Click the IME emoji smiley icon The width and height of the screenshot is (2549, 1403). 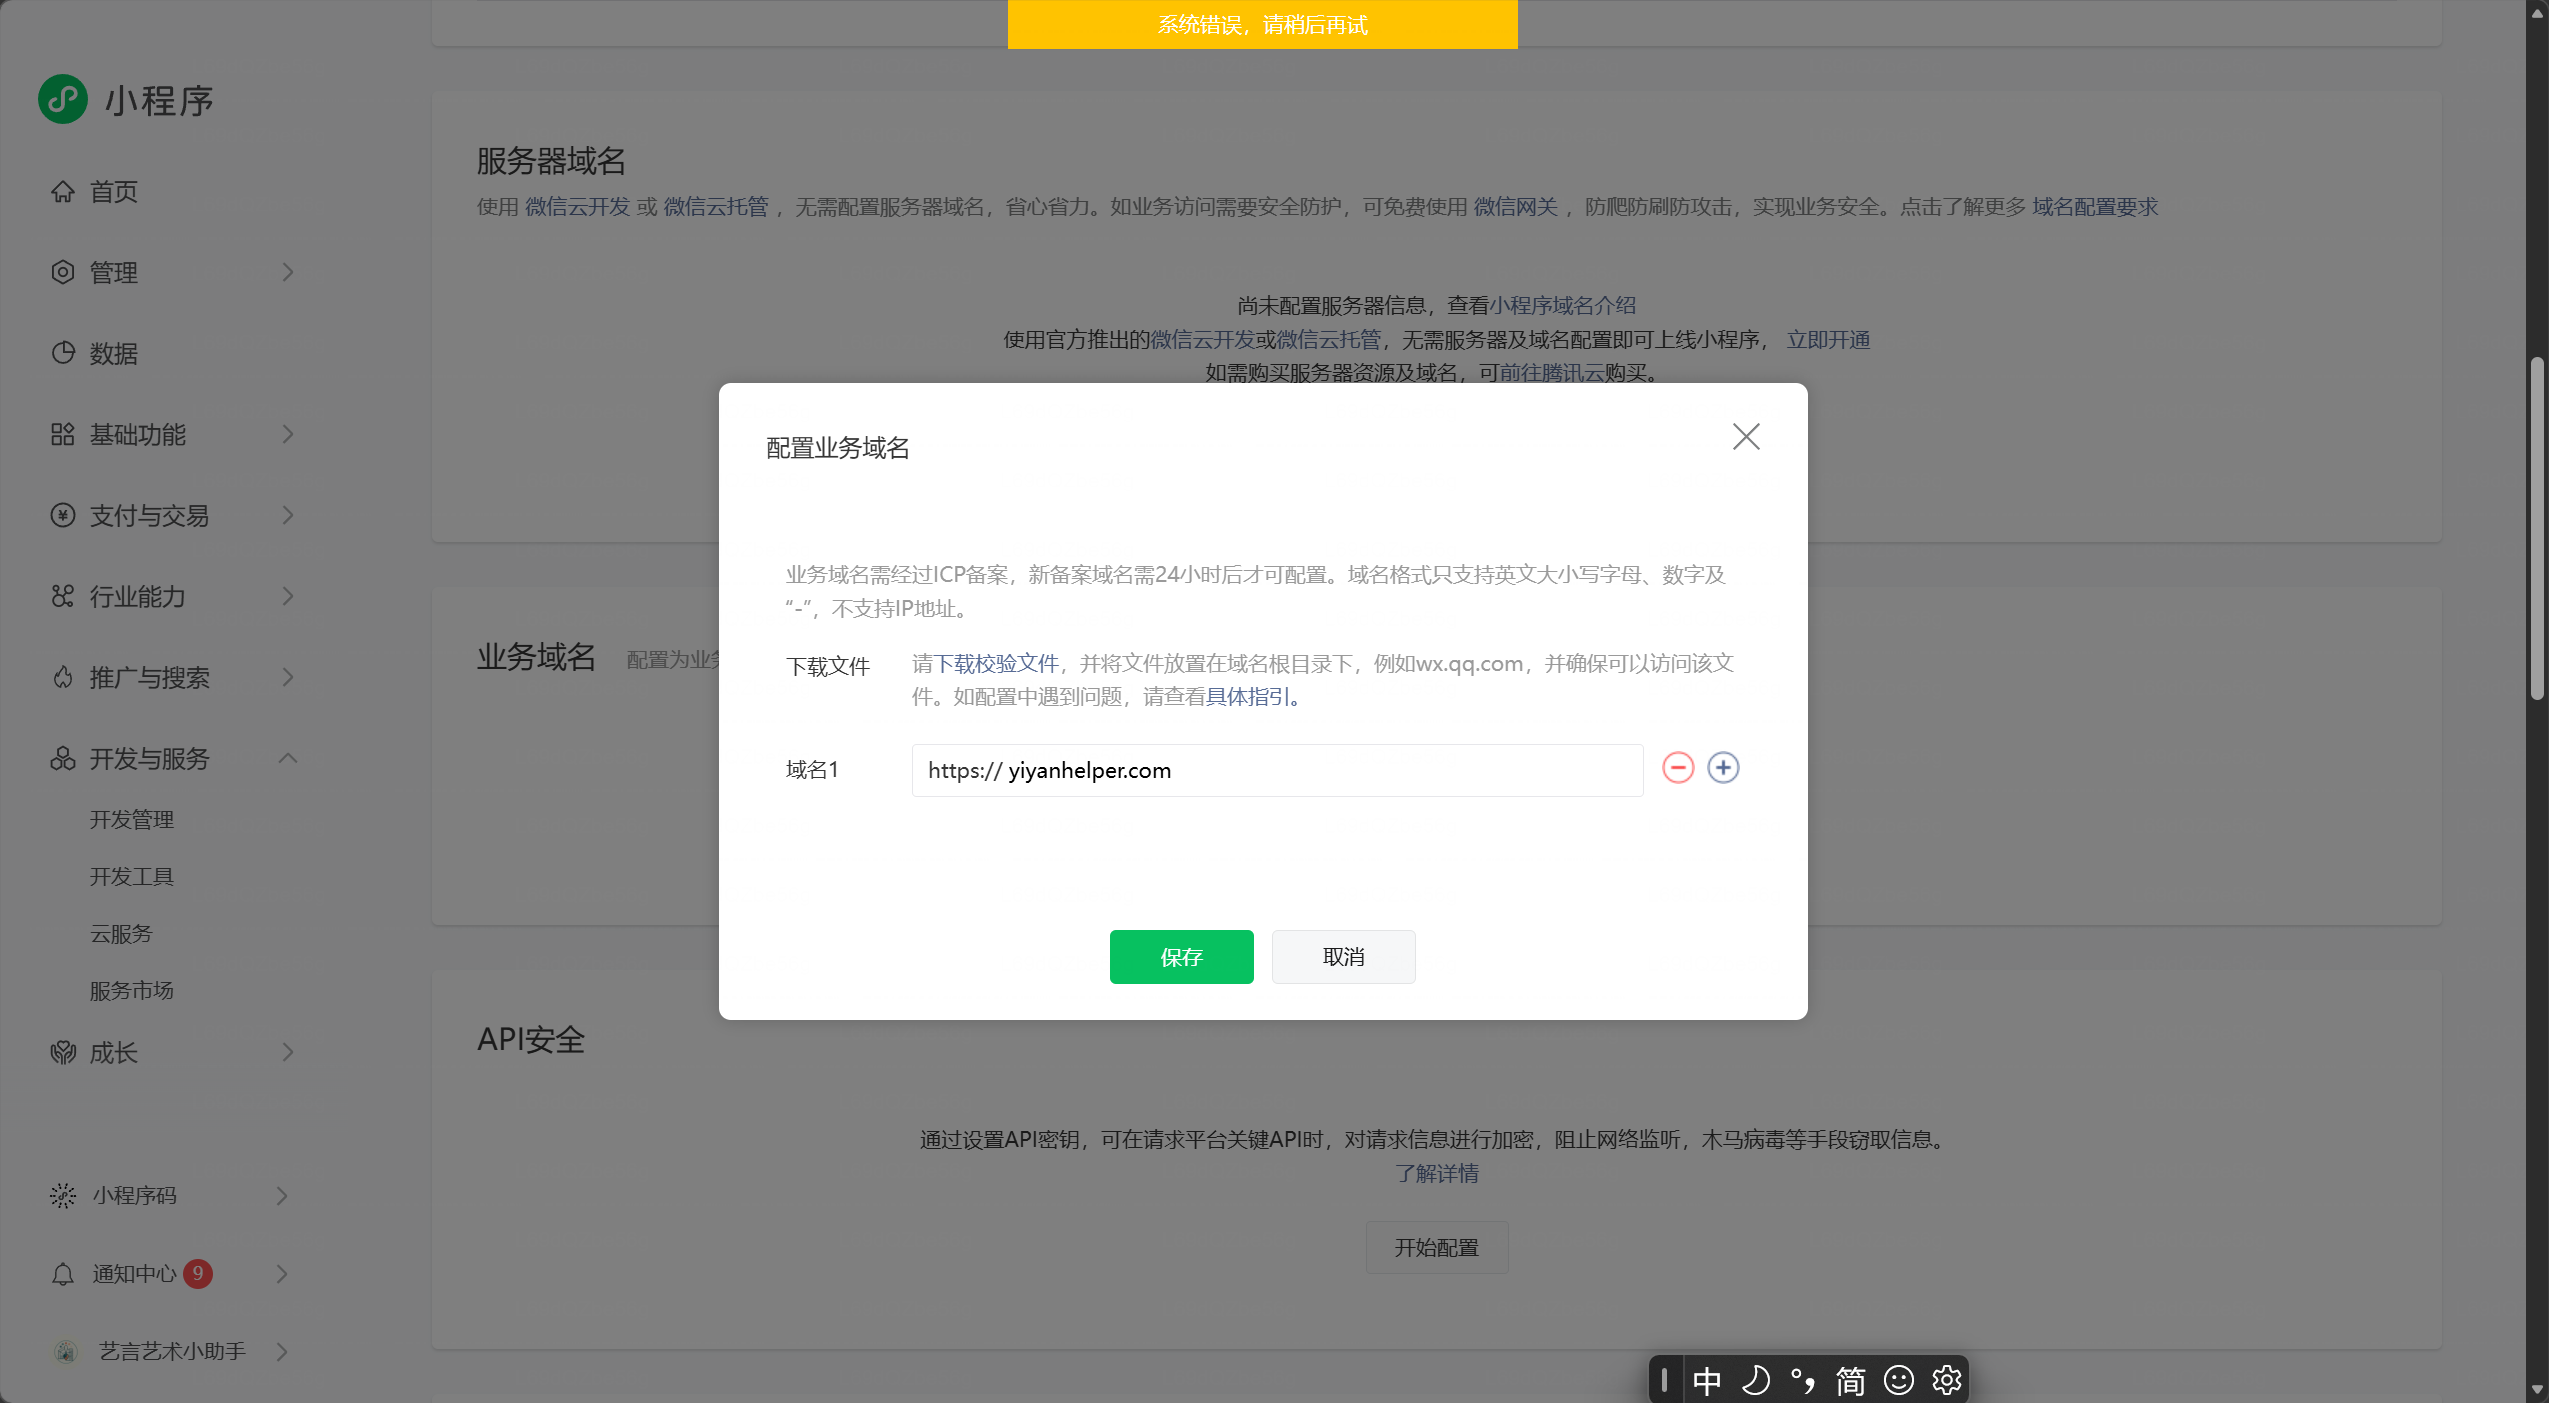tap(1898, 1380)
